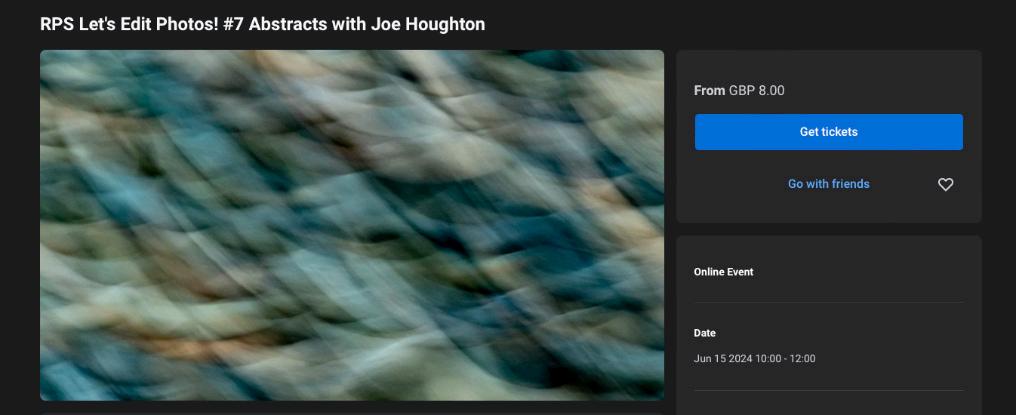Click the divider line below the date

pyautogui.click(x=829, y=390)
